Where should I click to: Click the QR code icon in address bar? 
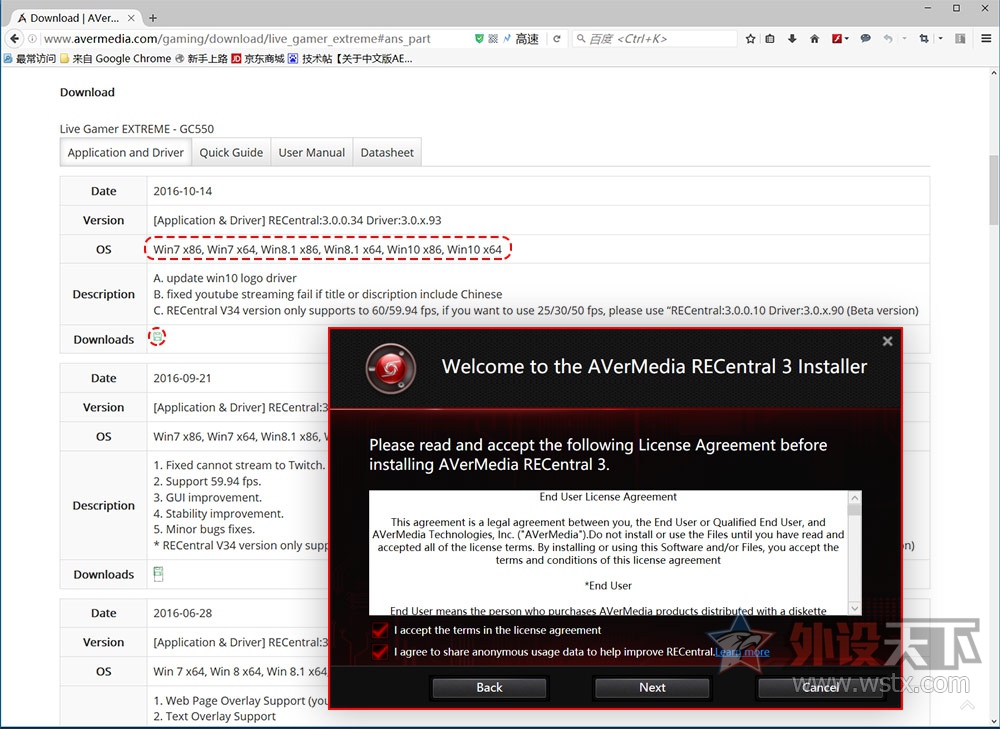click(x=493, y=38)
